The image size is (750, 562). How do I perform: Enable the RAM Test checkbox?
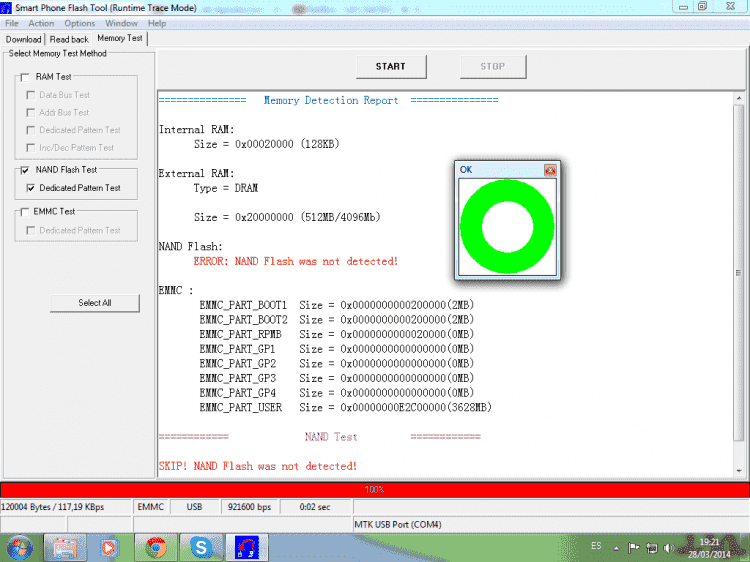25,77
